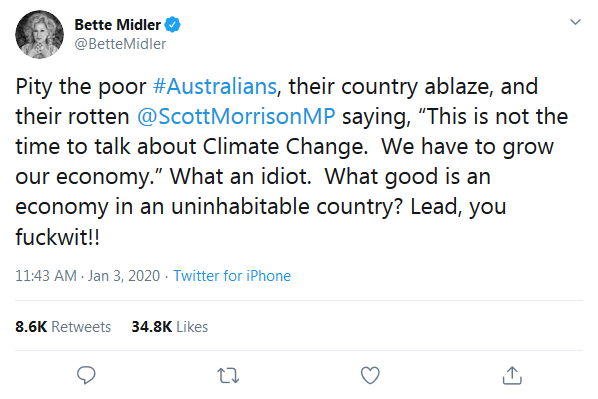
Task: Click the Jan 3, 2020 date
Action: [x=124, y=275]
